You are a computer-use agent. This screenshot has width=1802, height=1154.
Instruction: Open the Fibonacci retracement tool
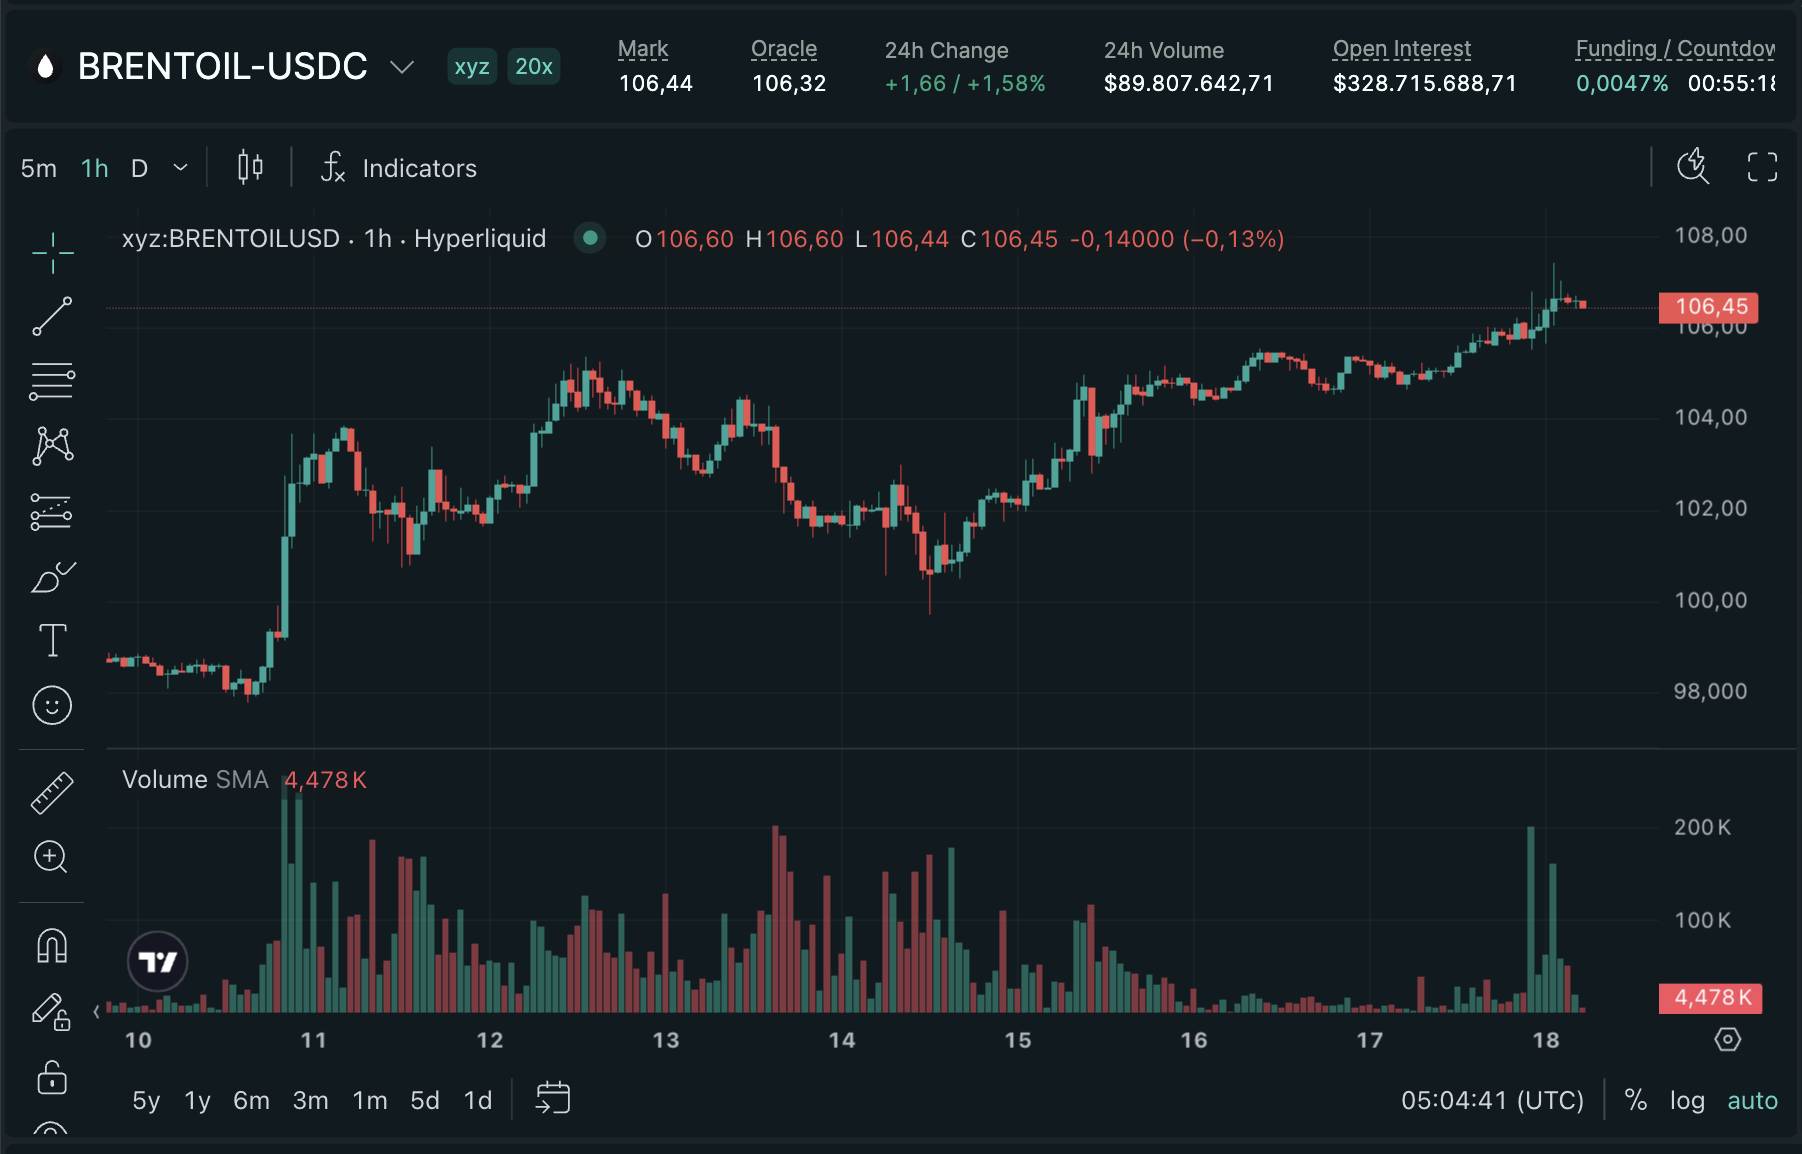point(52,381)
